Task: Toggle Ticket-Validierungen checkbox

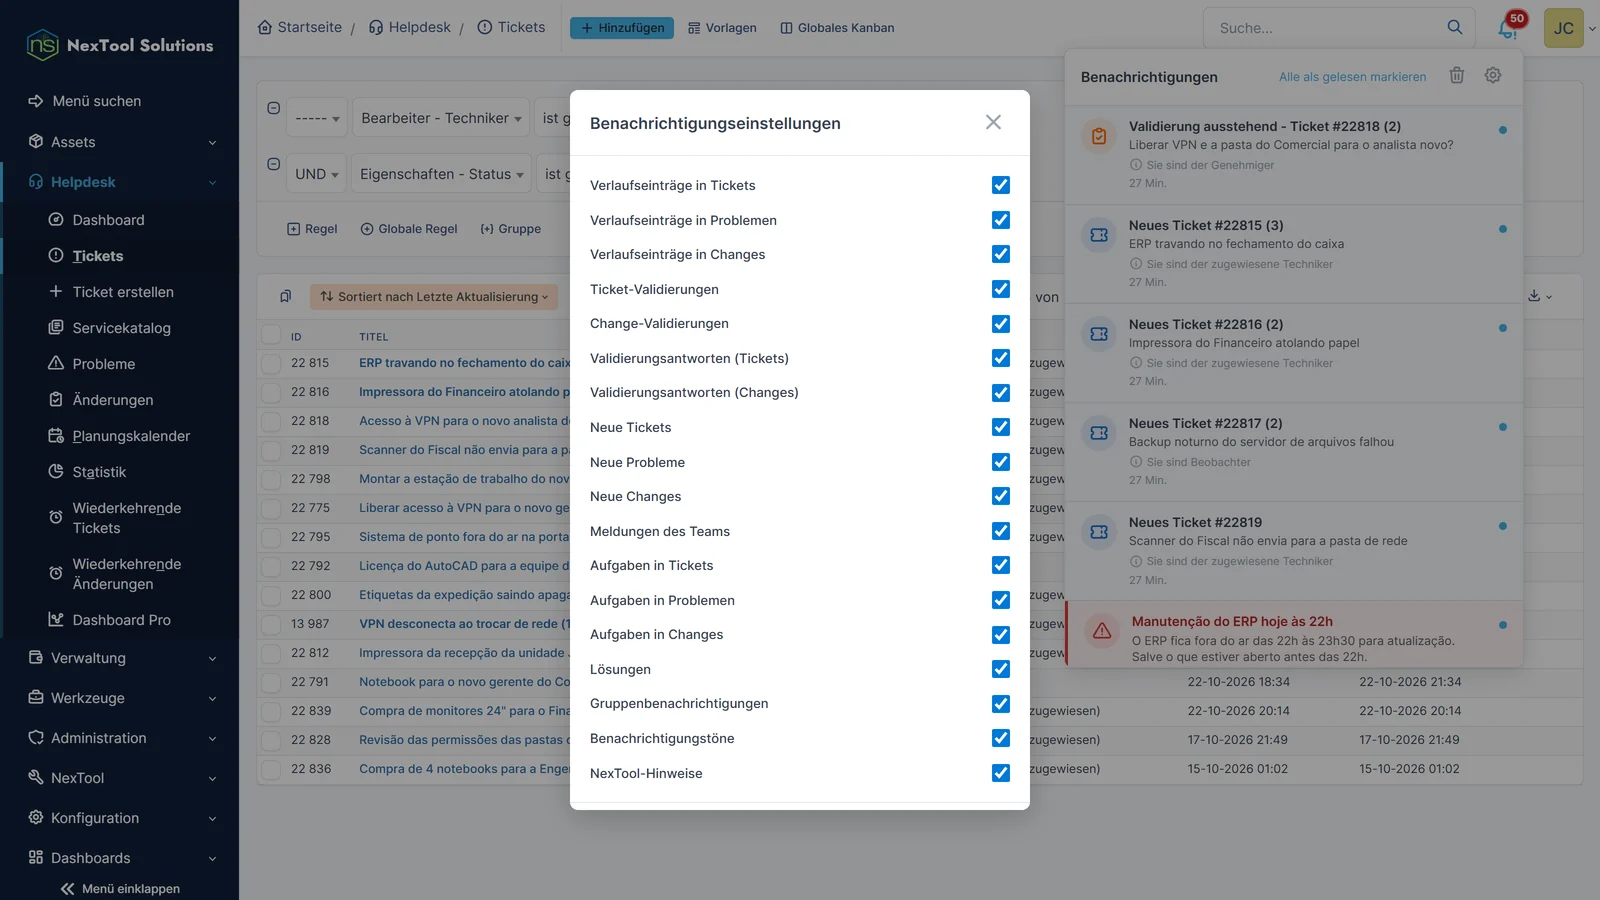Action: point(1001,289)
